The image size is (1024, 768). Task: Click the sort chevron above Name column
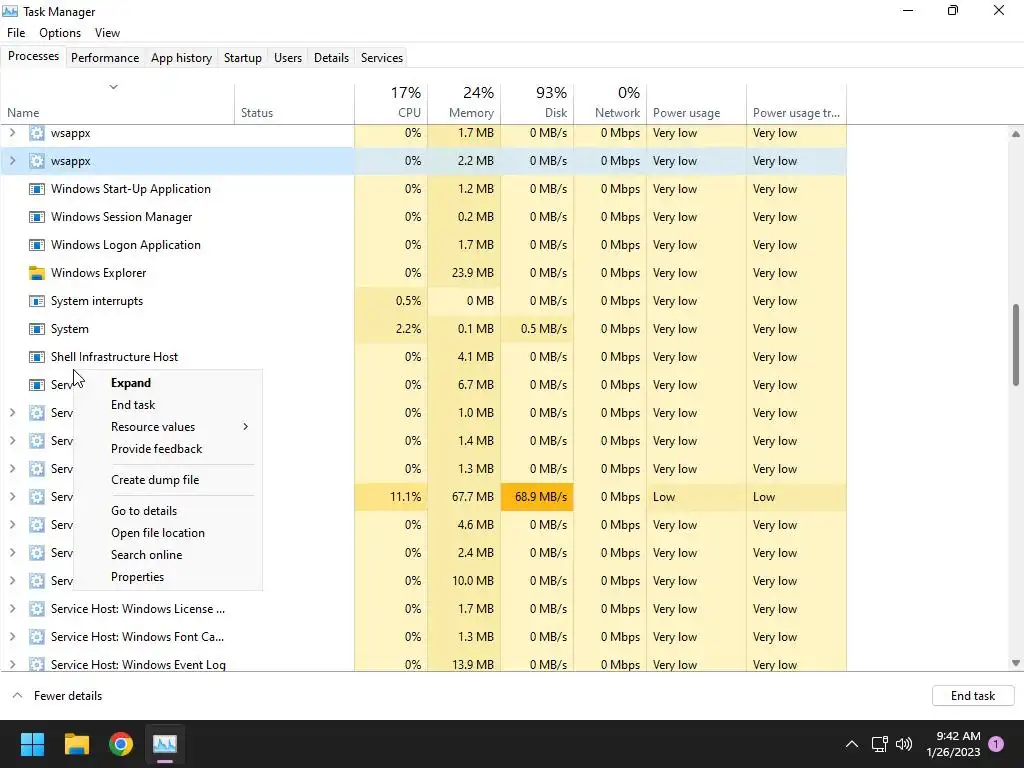113,87
